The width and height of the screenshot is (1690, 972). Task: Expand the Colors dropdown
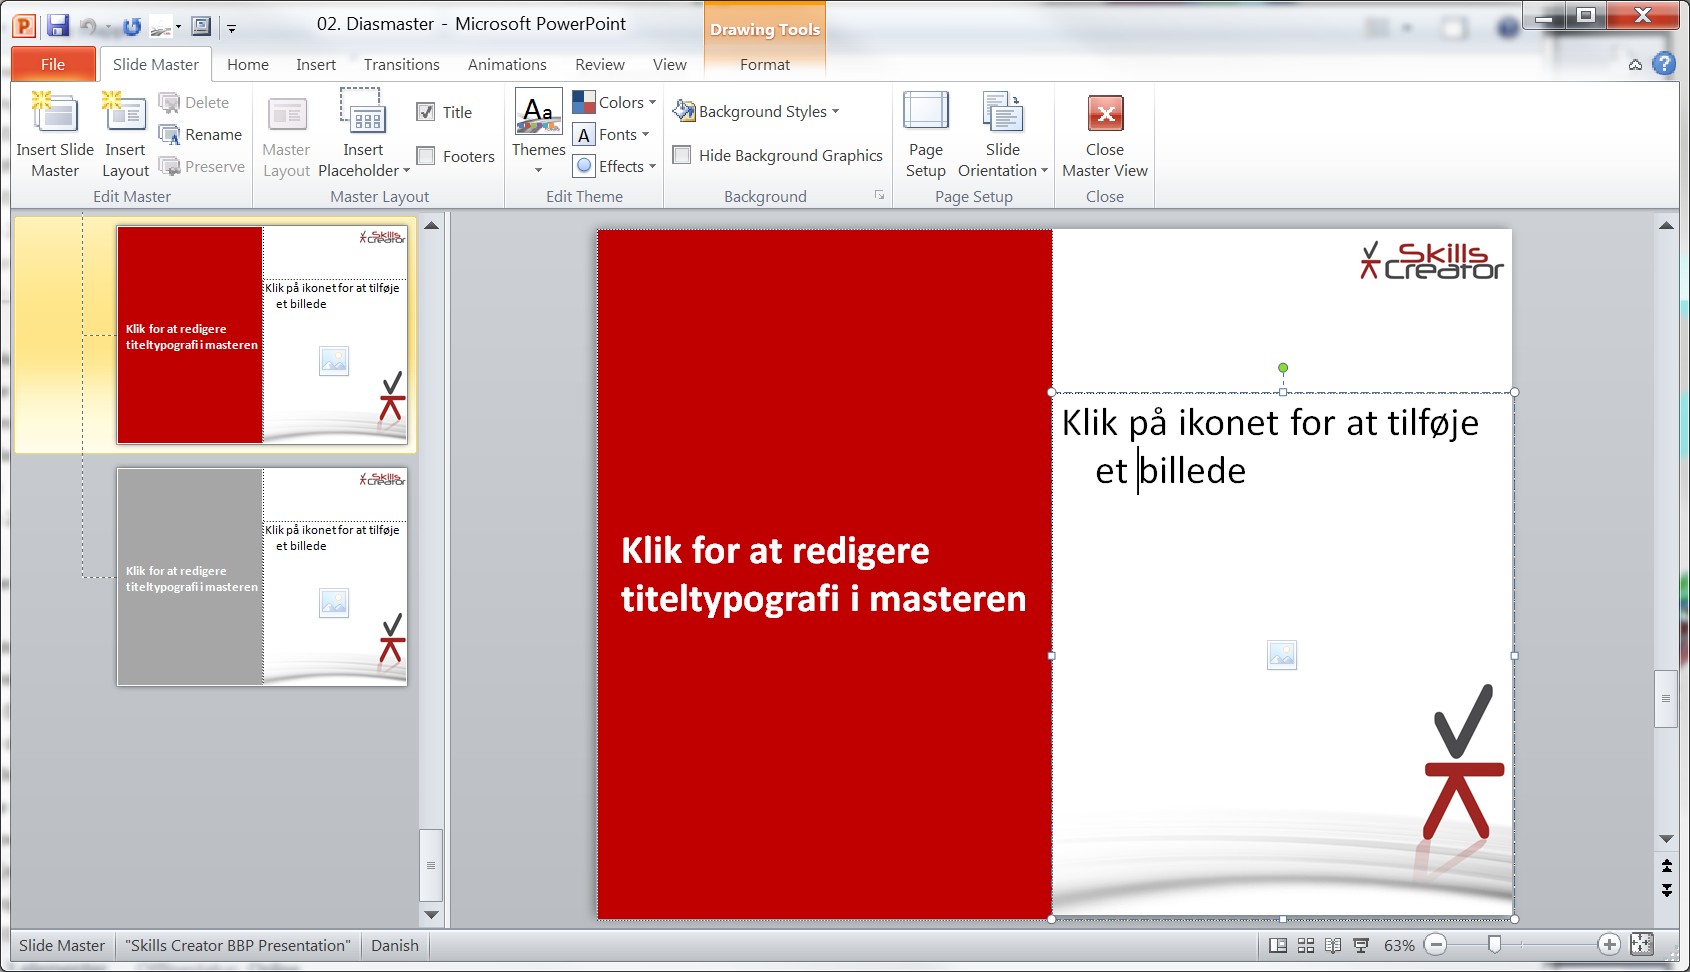tap(614, 102)
